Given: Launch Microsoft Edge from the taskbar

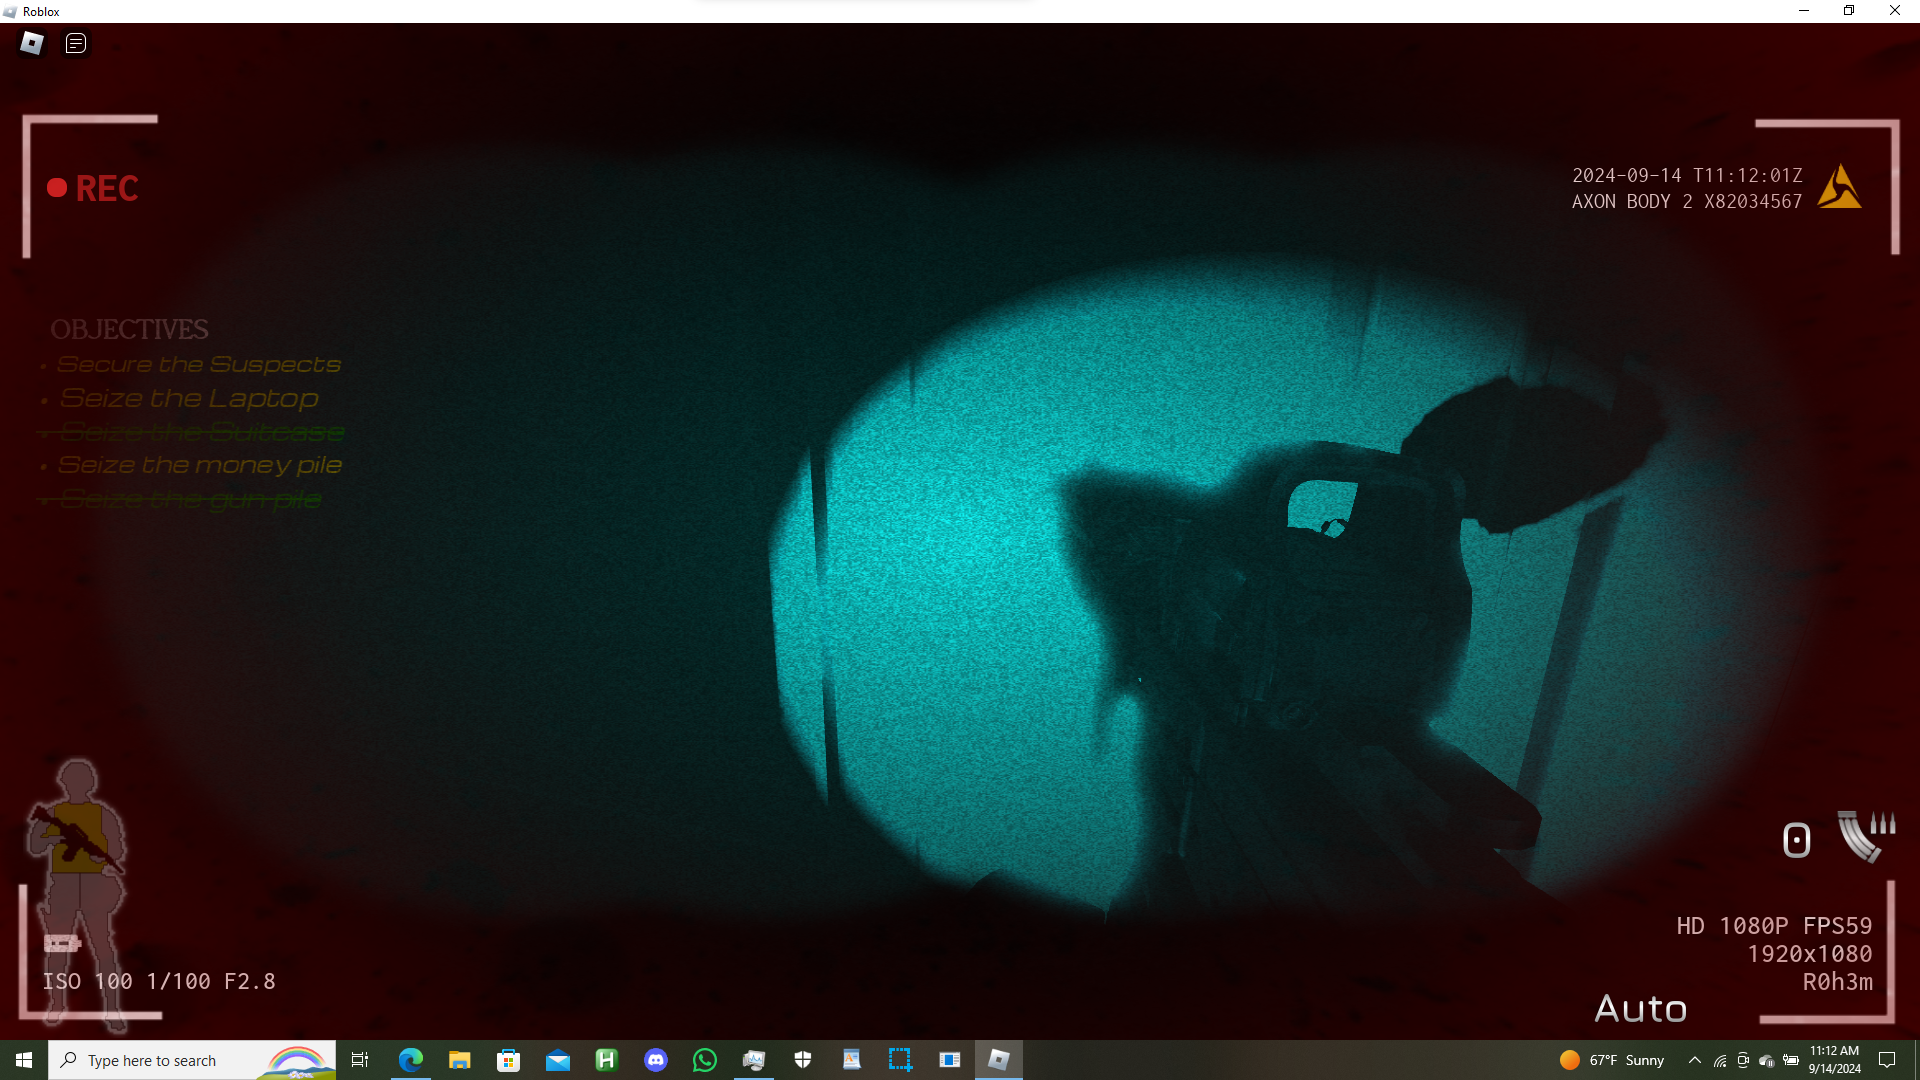Looking at the screenshot, I should point(411,1060).
